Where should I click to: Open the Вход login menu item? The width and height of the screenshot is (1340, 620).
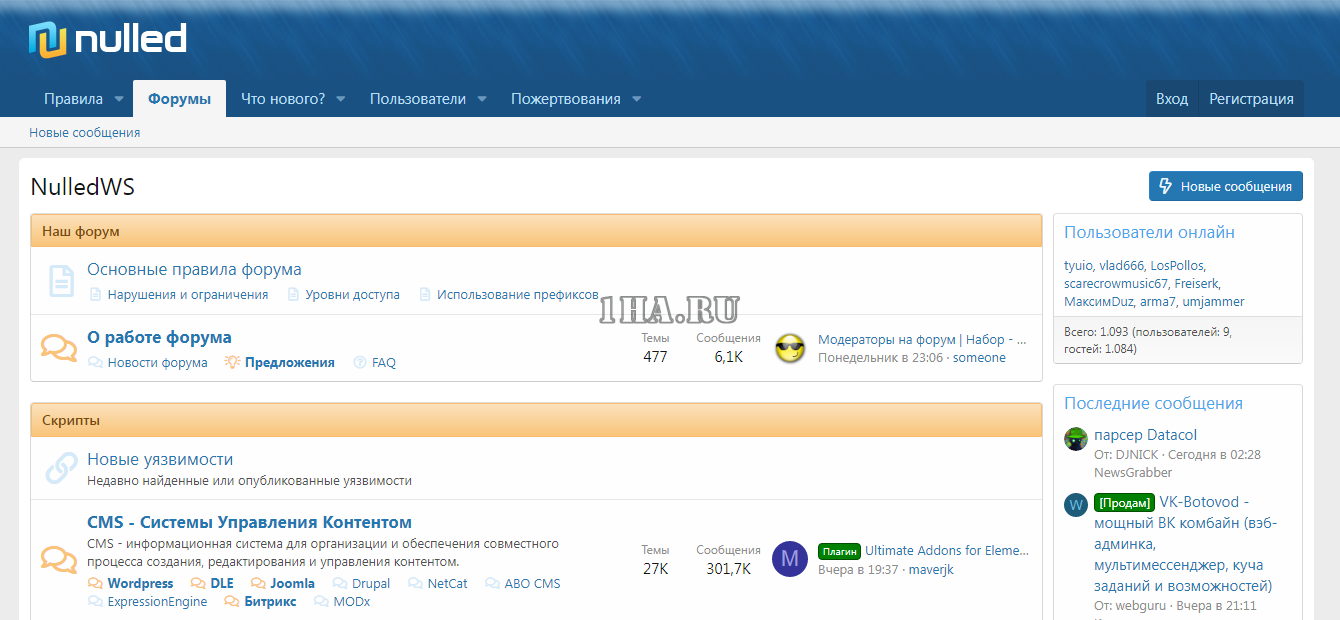1171,99
